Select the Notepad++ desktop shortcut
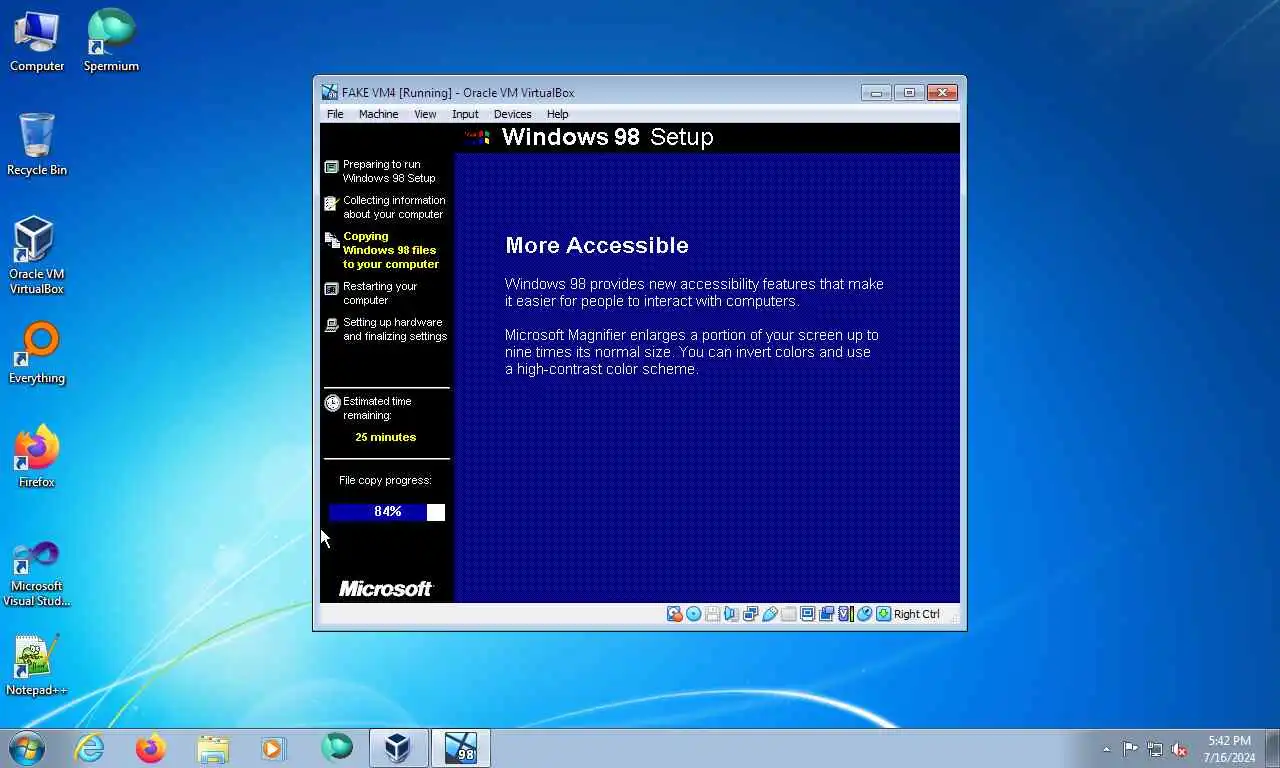This screenshot has height=768, width=1280. click(x=37, y=665)
